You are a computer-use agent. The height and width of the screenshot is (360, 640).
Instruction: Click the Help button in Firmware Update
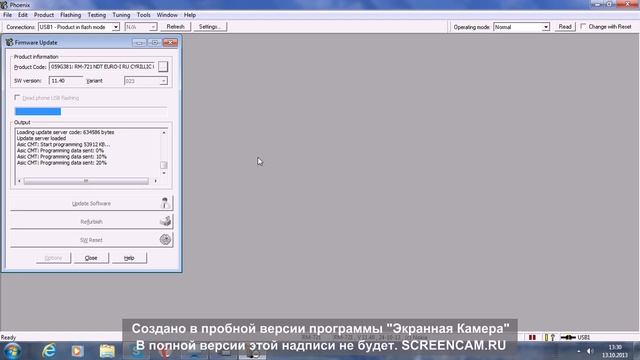click(129, 258)
